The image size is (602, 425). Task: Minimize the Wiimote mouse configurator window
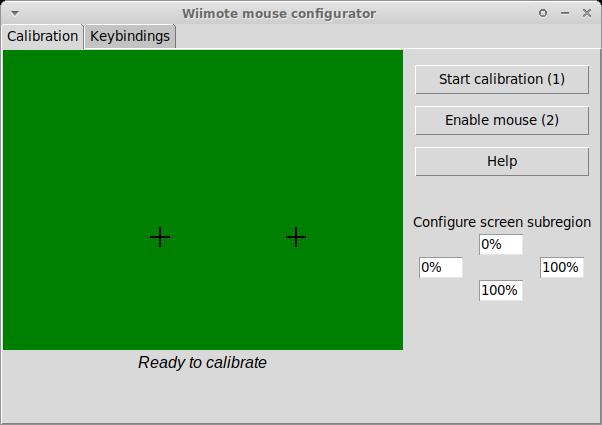(x=565, y=13)
